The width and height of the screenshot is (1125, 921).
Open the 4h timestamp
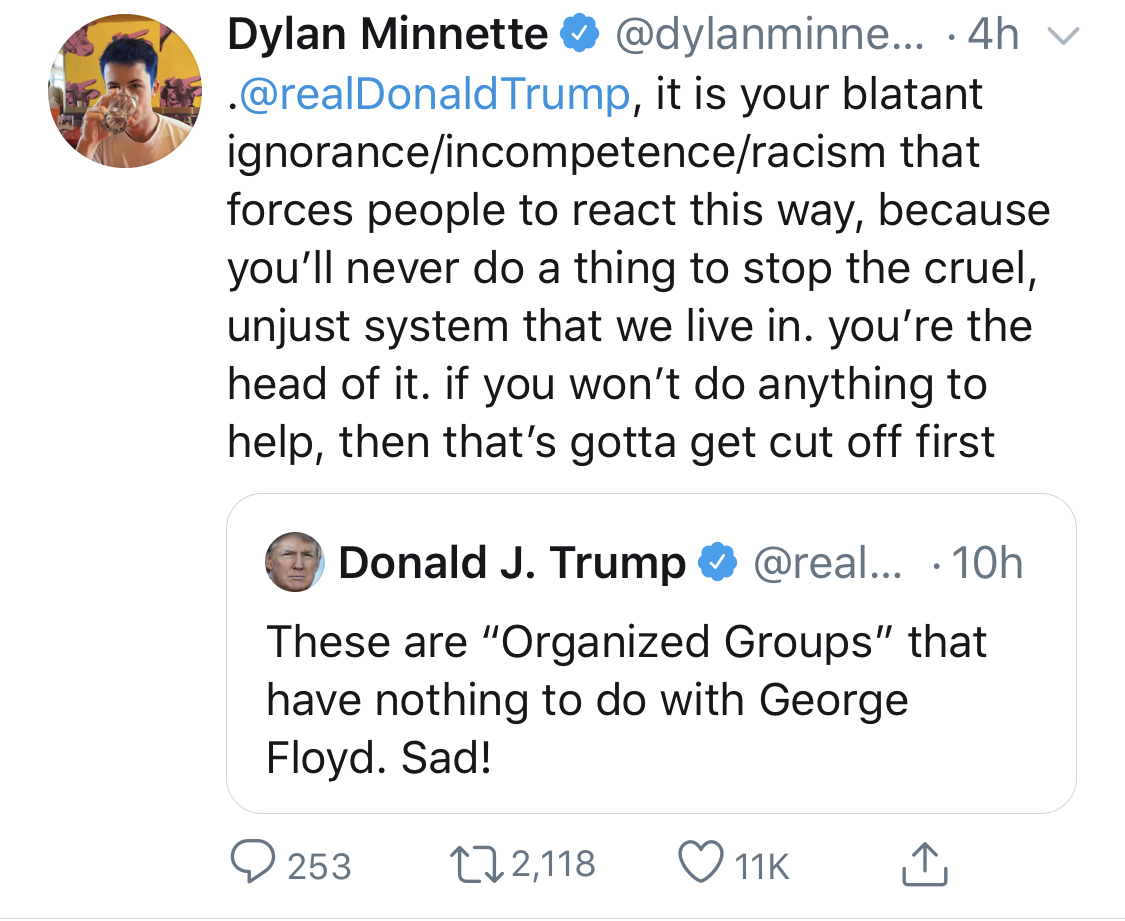(993, 34)
